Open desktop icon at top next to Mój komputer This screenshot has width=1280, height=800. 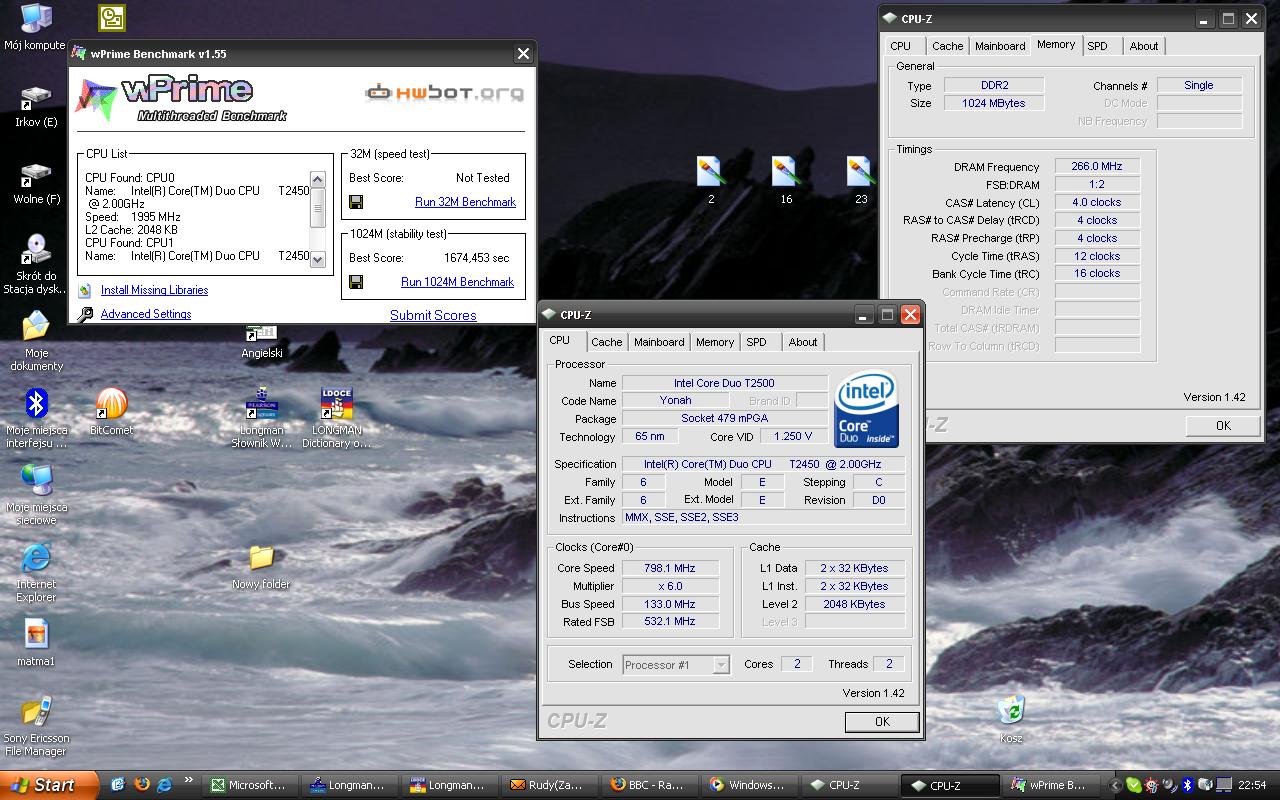click(111, 18)
